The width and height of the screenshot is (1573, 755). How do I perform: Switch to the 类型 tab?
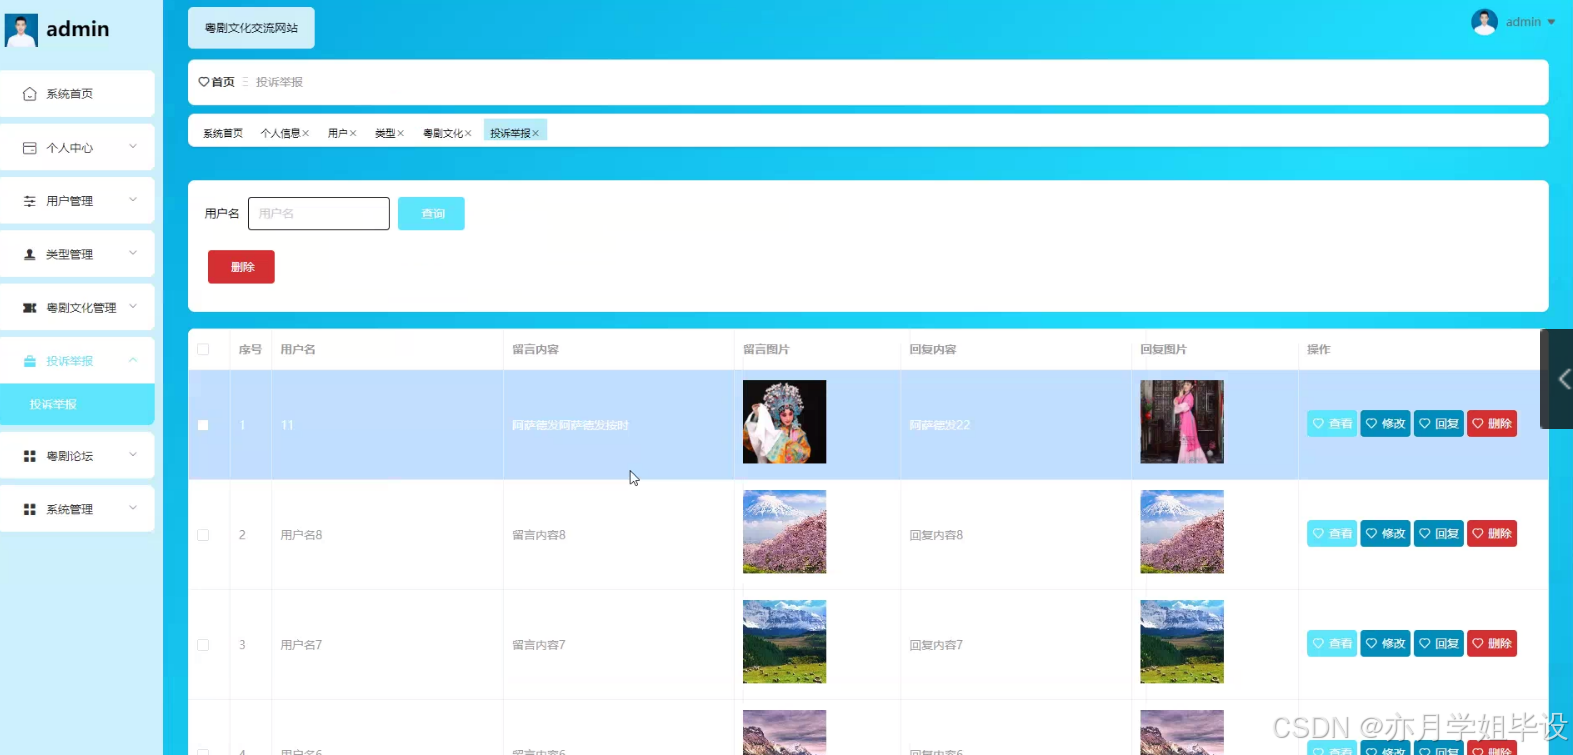click(385, 133)
